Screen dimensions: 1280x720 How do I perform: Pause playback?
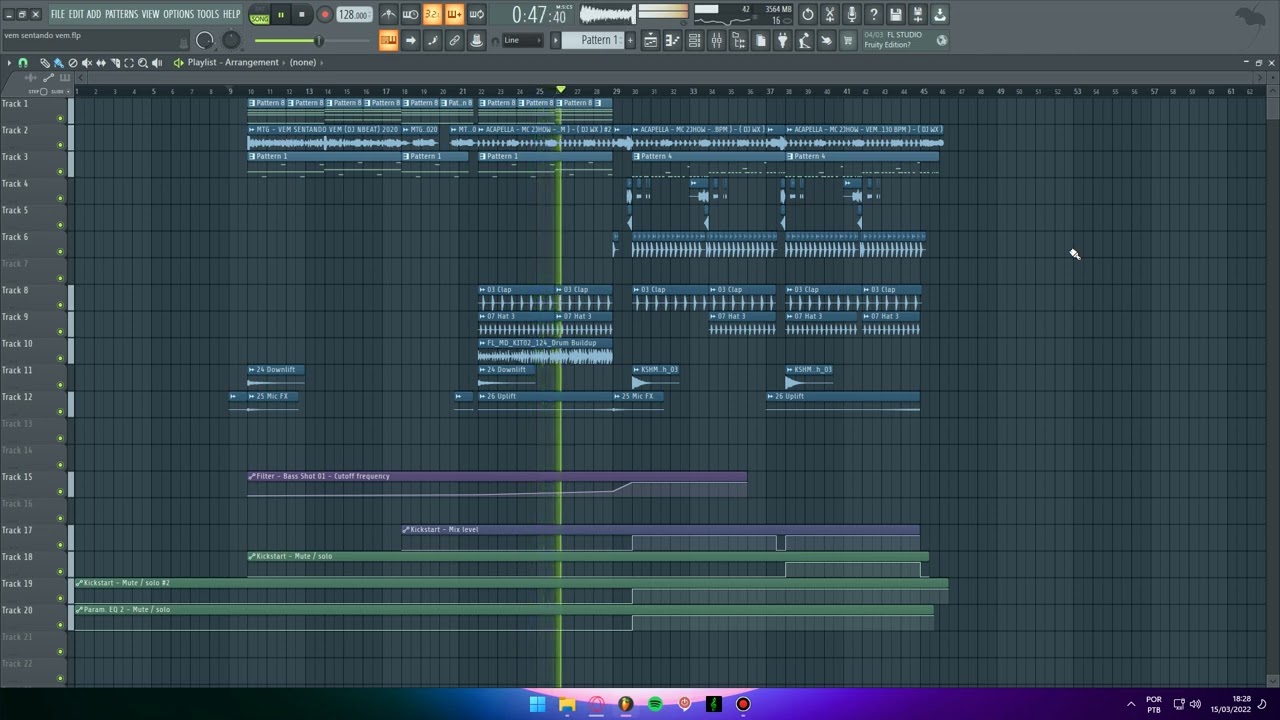(x=280, y=14)
